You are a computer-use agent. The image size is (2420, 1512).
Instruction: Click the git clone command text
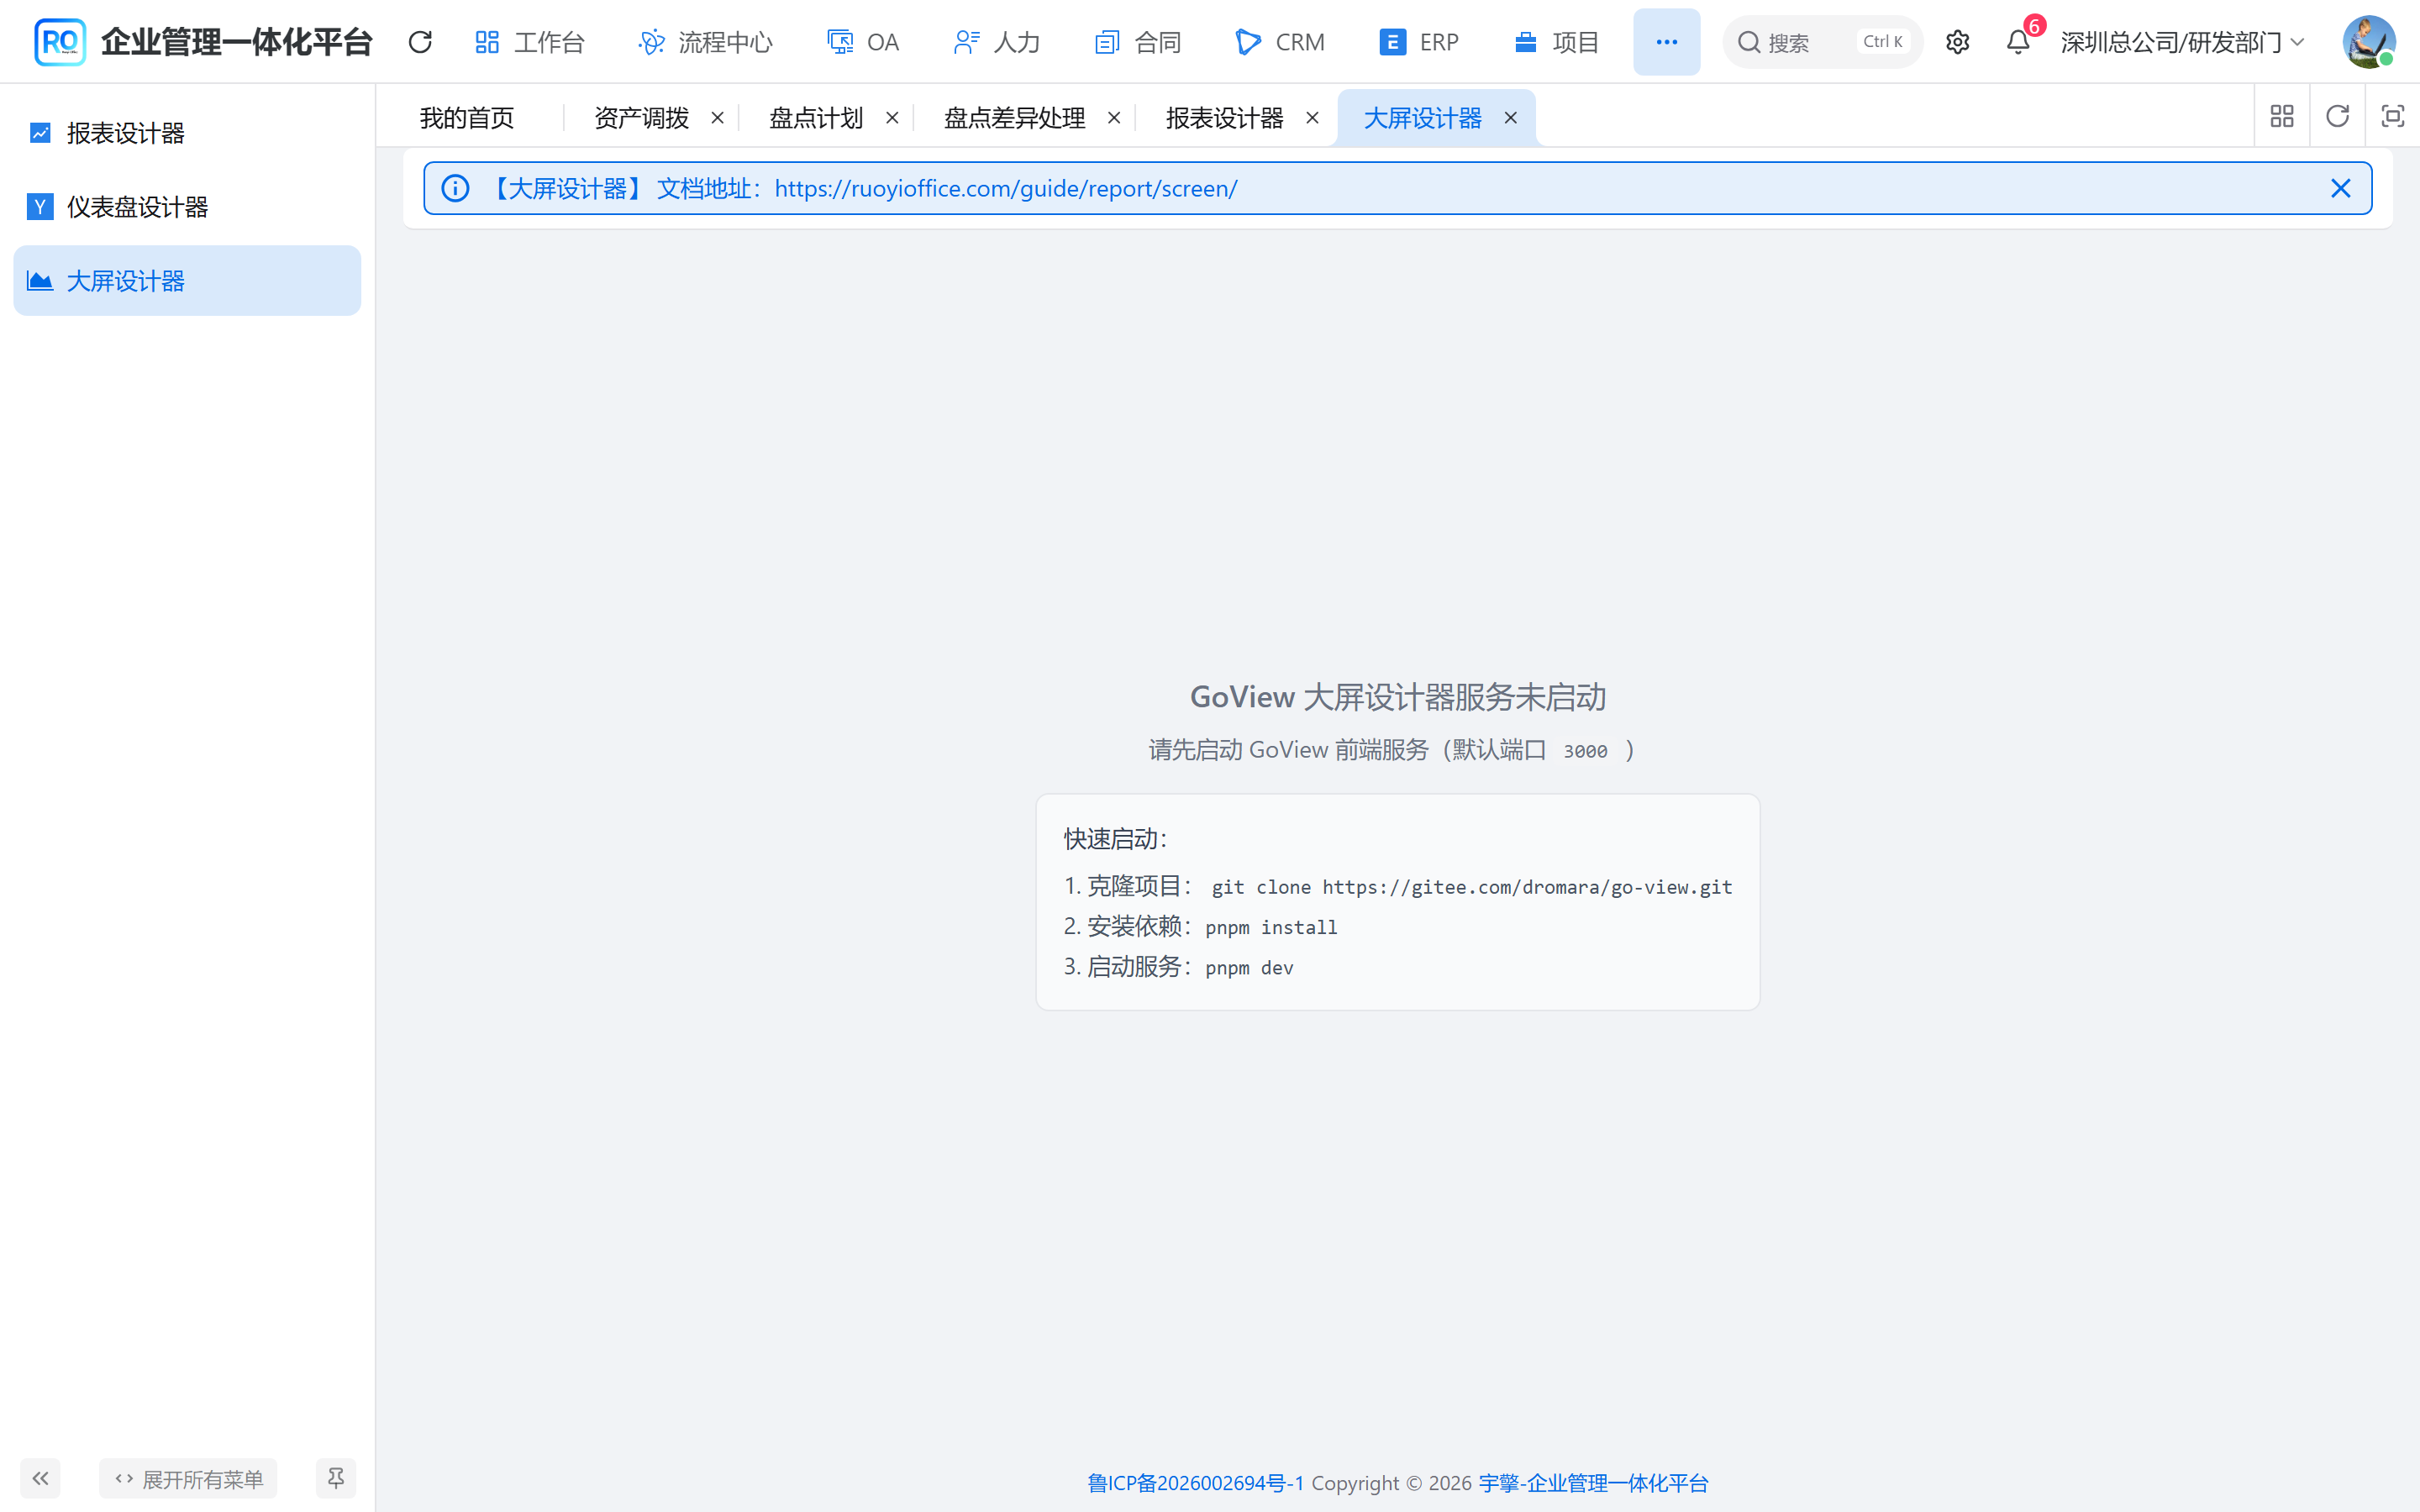click(1472, 887)
